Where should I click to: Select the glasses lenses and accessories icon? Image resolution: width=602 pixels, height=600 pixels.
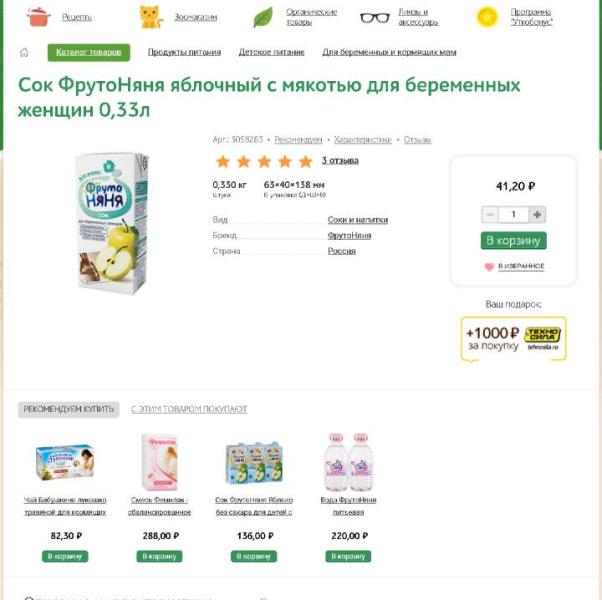pyautogui.click(x=375, y=17)
